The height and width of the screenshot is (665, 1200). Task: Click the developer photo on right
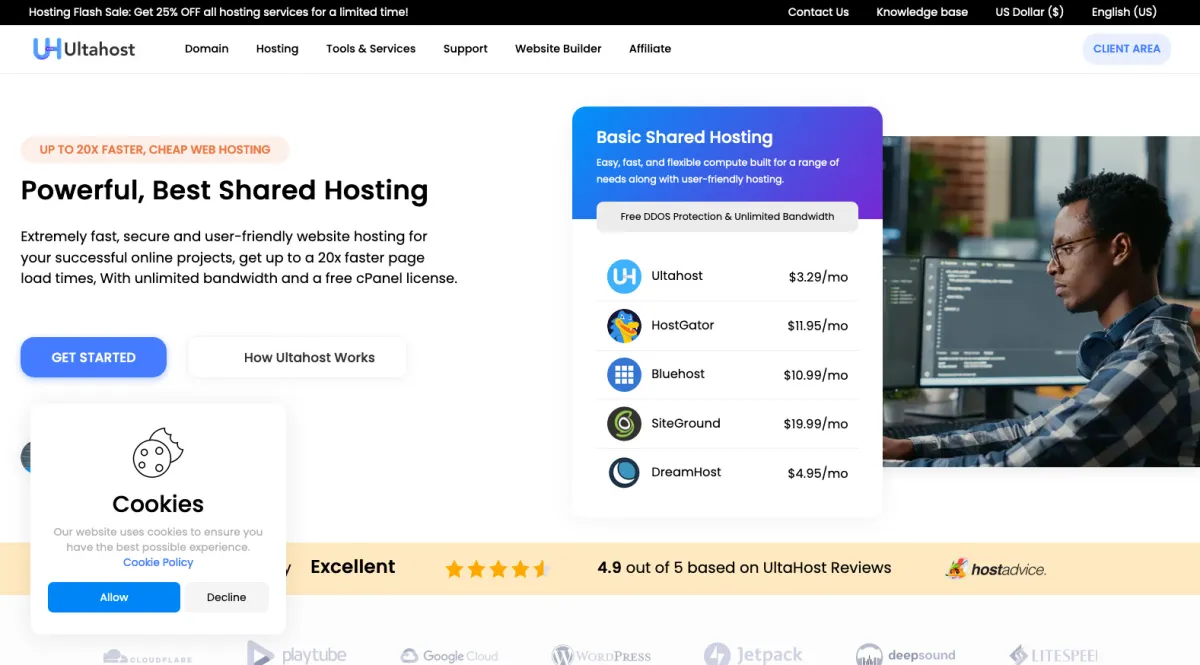pos(1041,301)
